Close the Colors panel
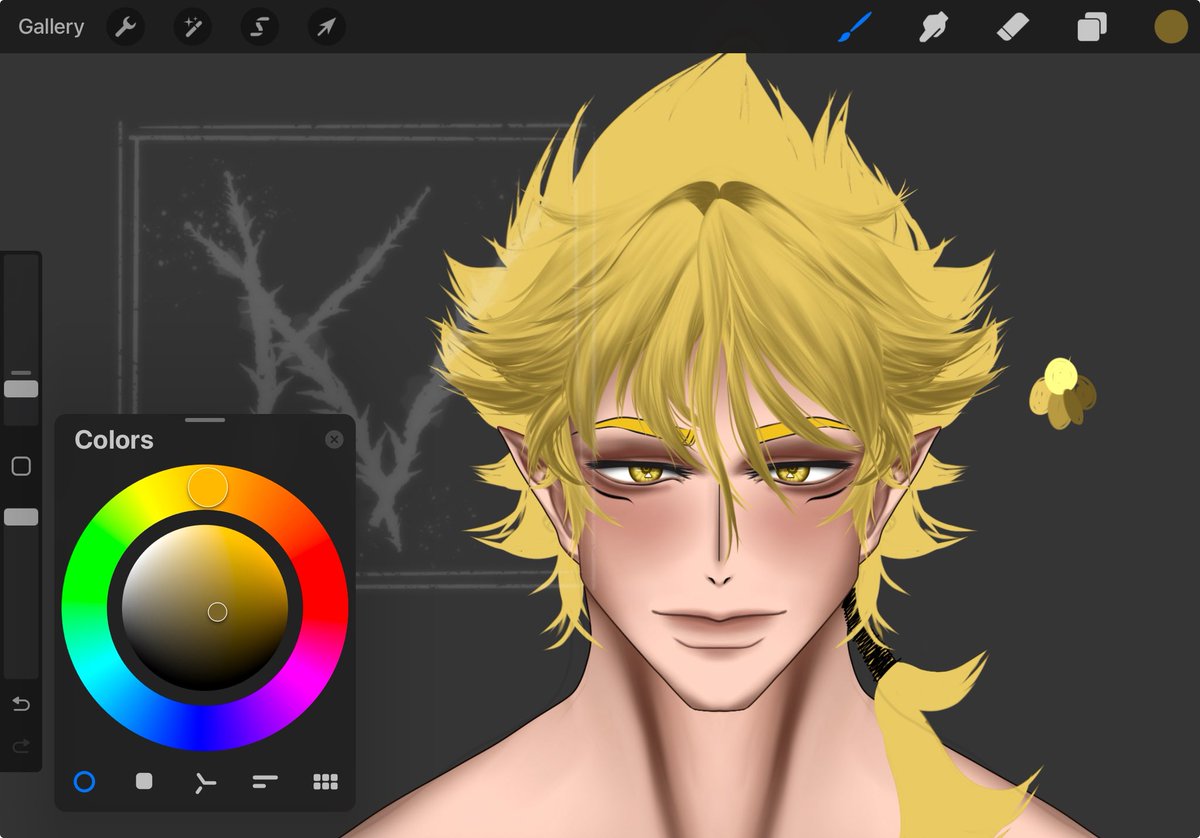This screenshot has width=1200, height=838. [x=334, y=440]
